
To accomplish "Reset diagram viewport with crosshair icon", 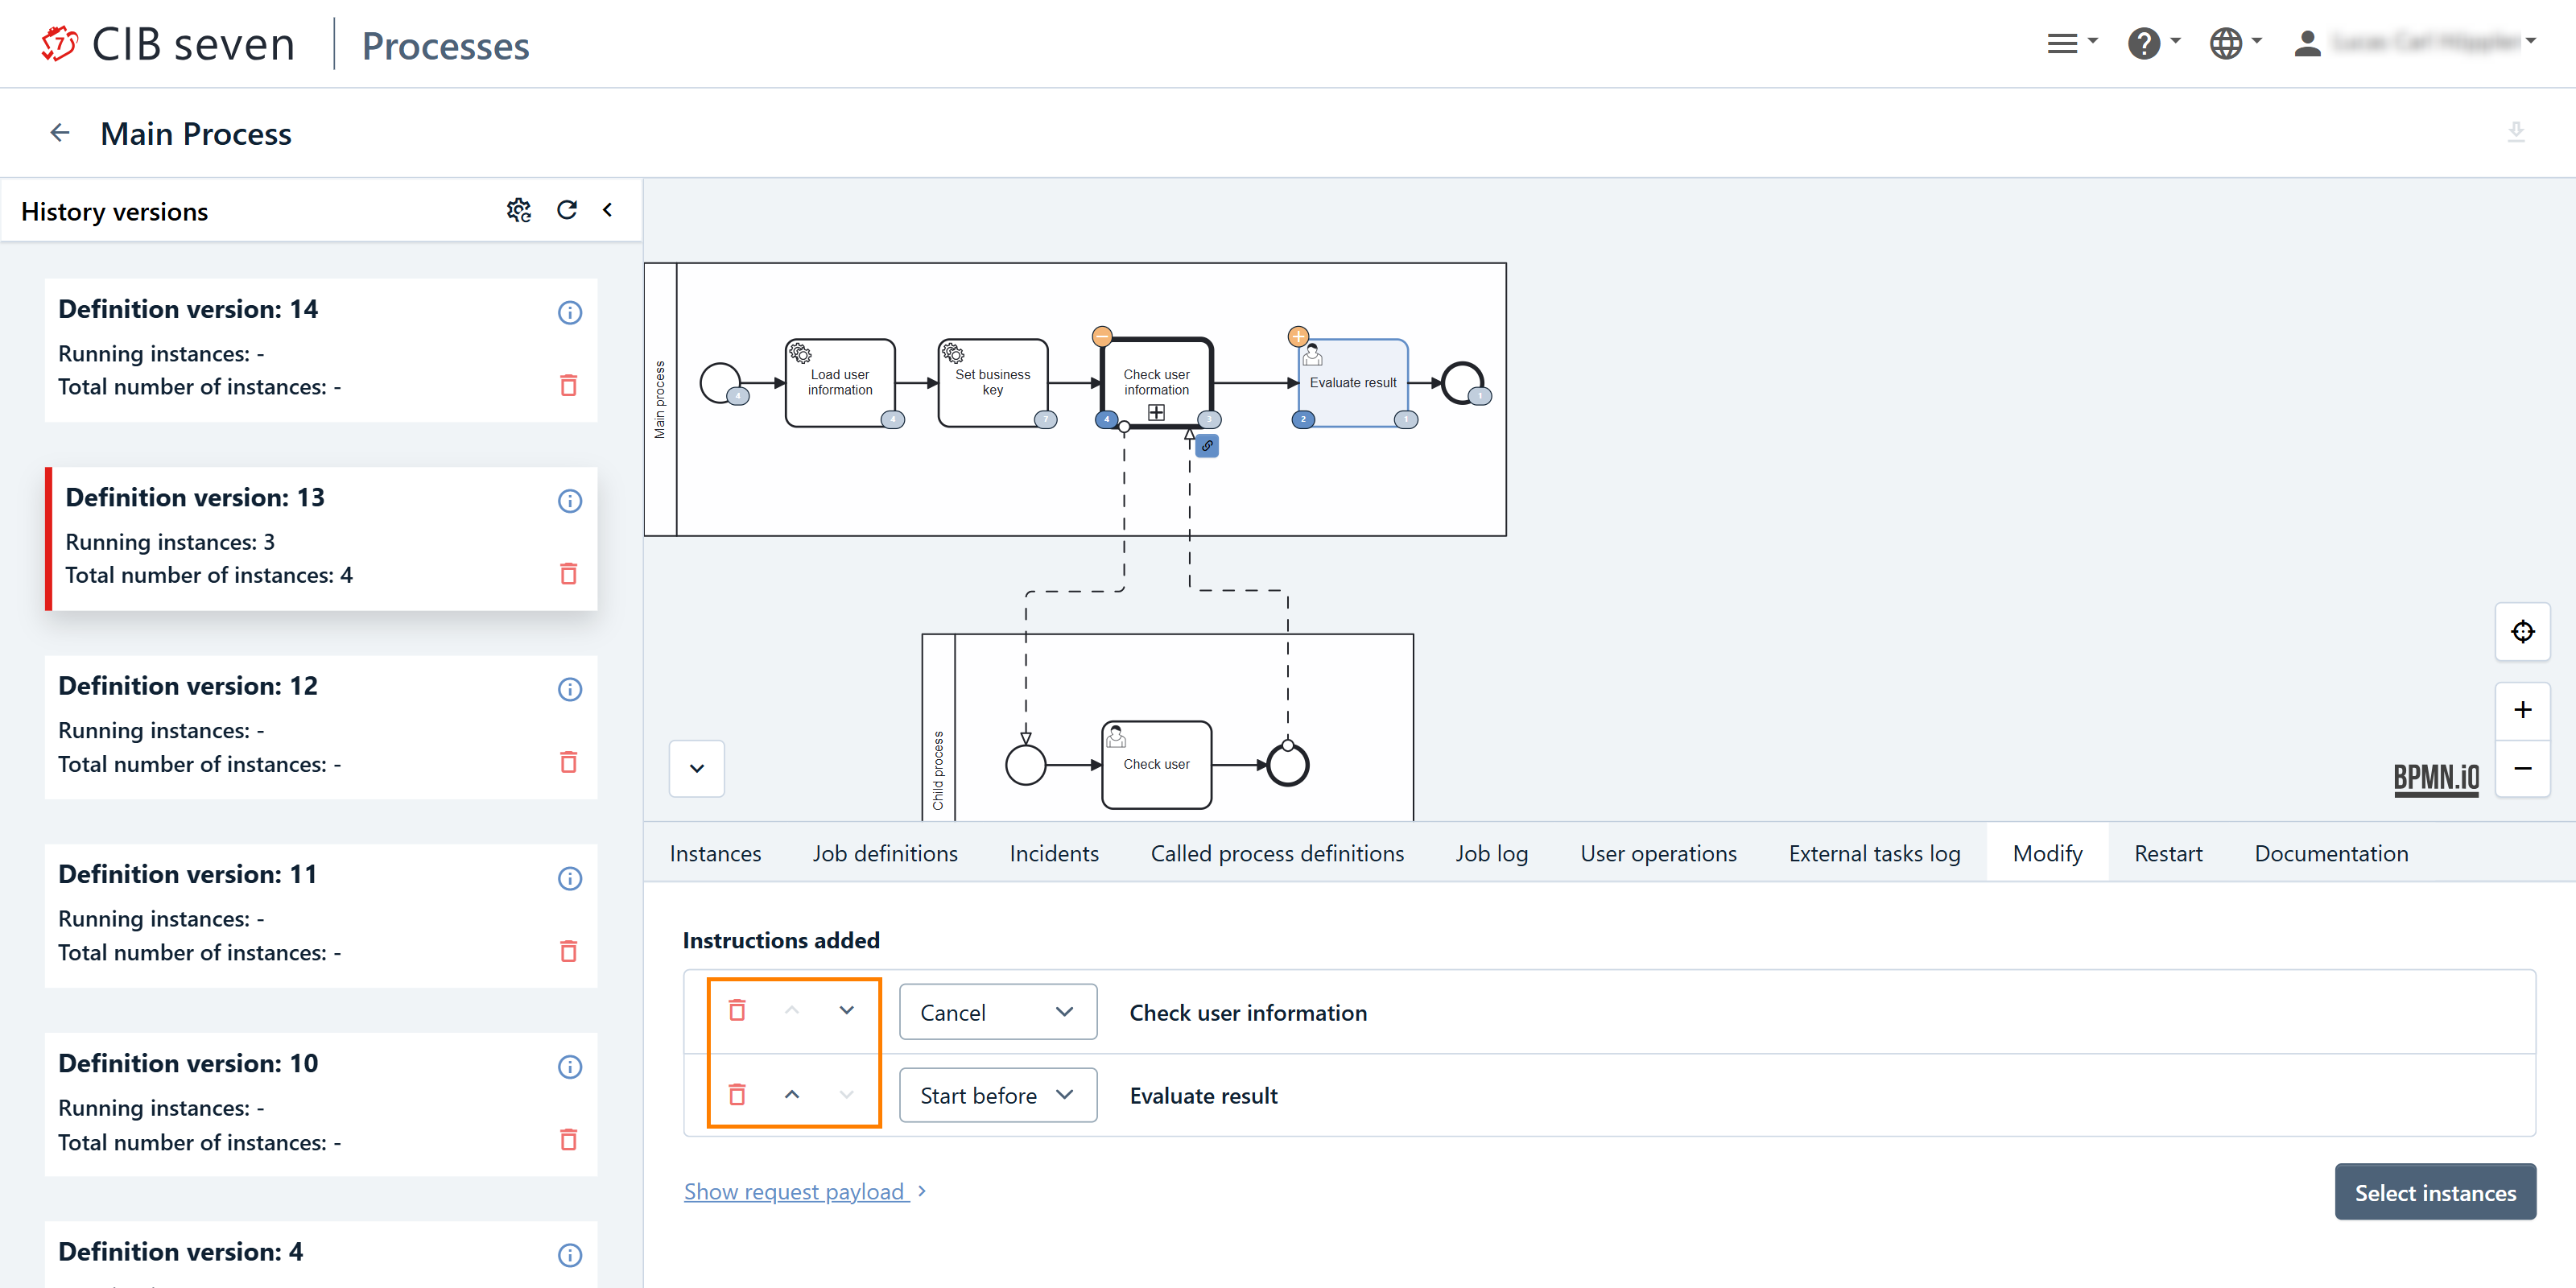I will tap(2522, 632).
